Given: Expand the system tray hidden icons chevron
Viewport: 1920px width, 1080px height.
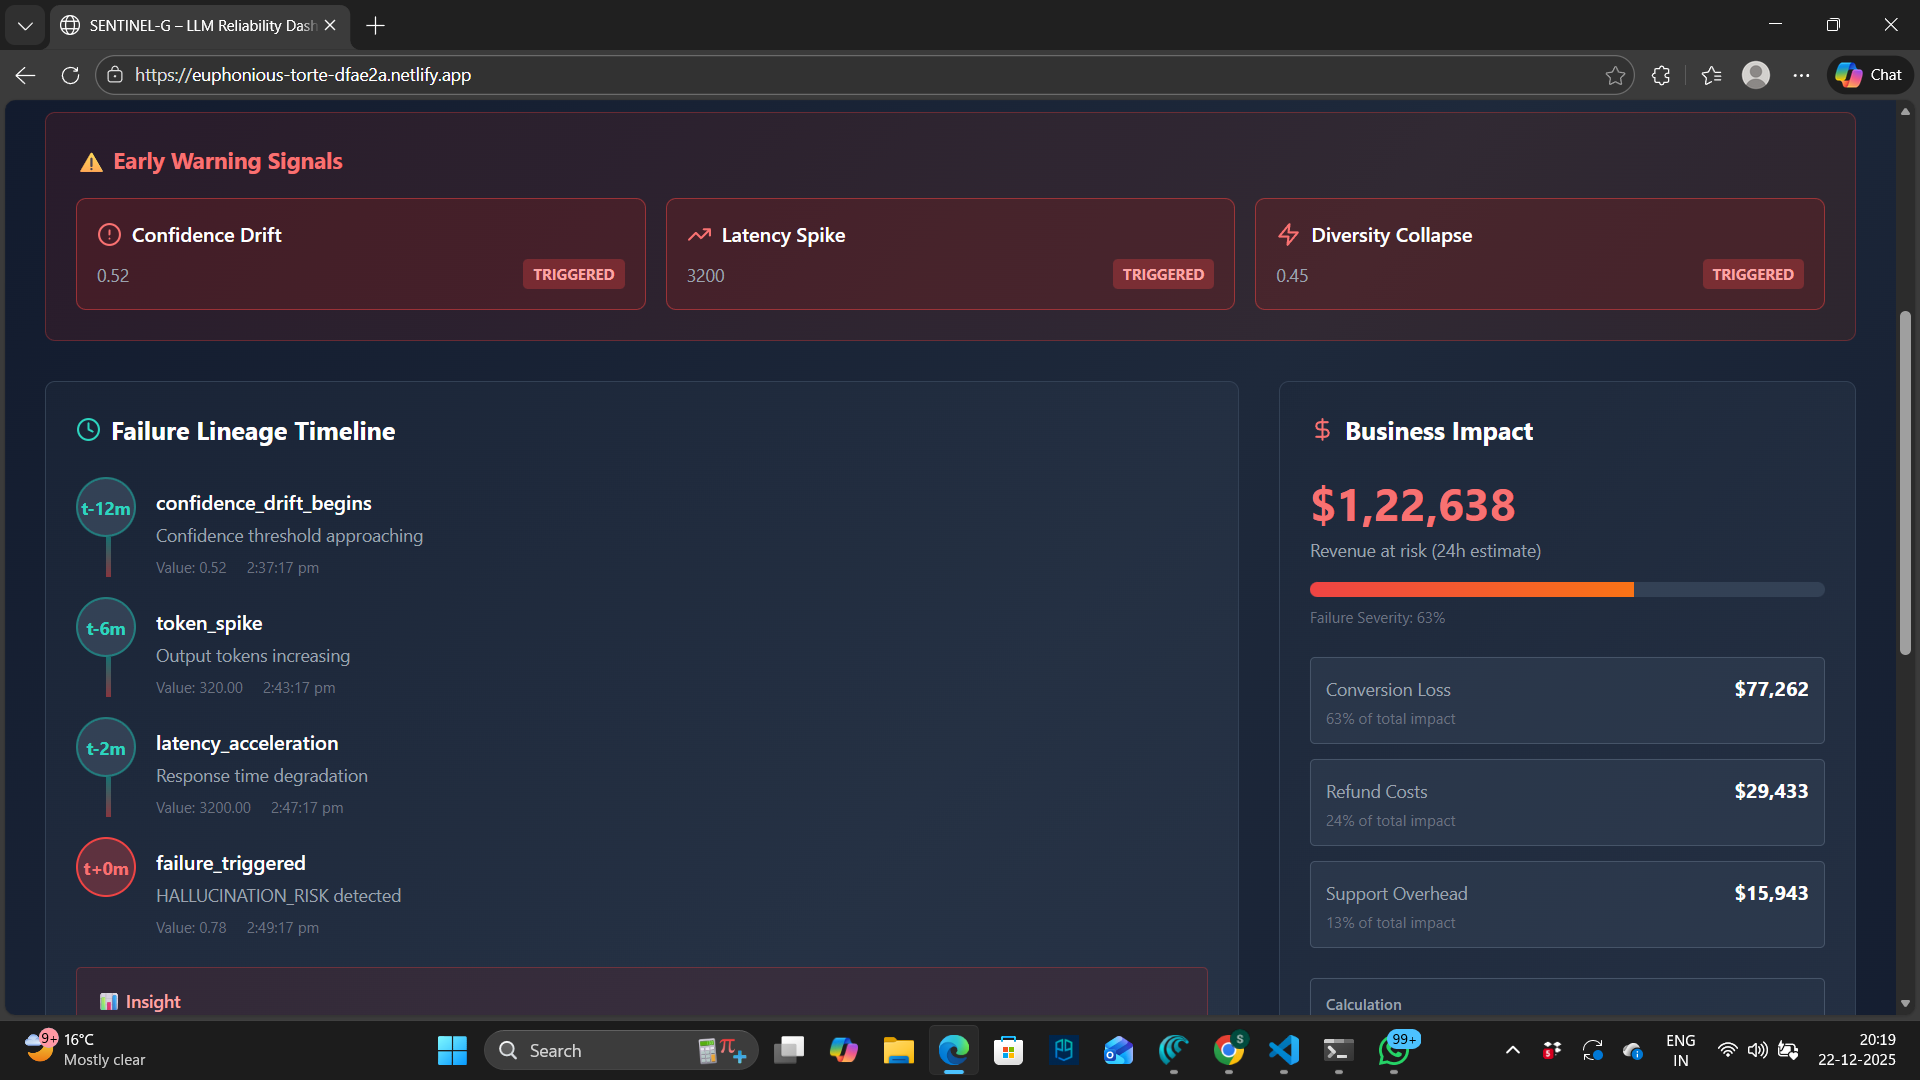Looking at the screenshot, I should coord(1513,1050).
